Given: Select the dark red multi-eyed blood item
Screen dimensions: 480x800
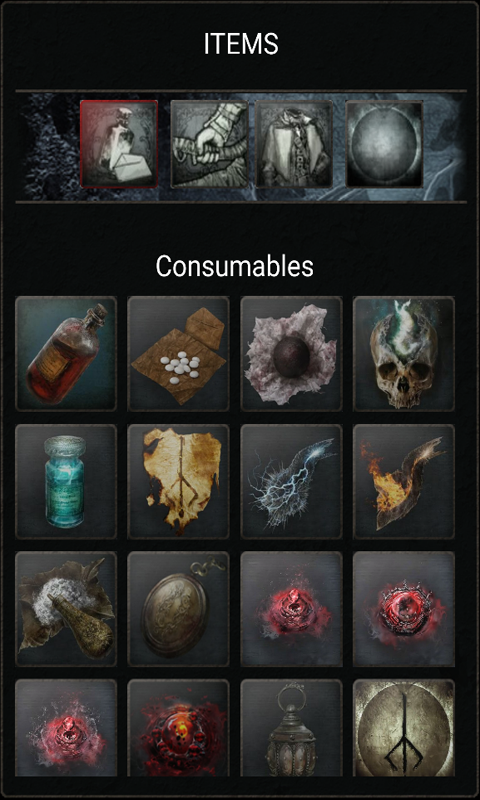Looking at the screenshot, I should pyautogui.click(x=179, y=728).
